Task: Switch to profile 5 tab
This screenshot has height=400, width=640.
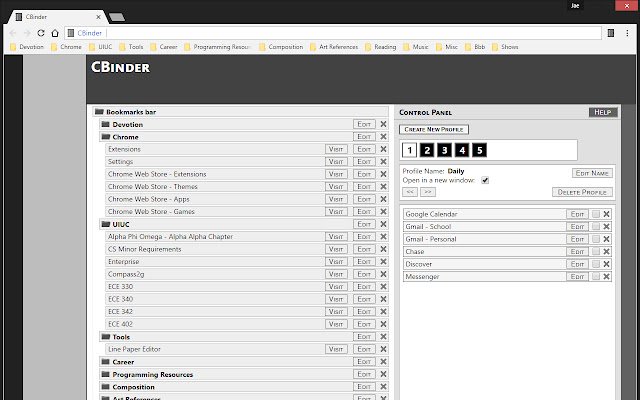Action: click(x=480, y=150)
